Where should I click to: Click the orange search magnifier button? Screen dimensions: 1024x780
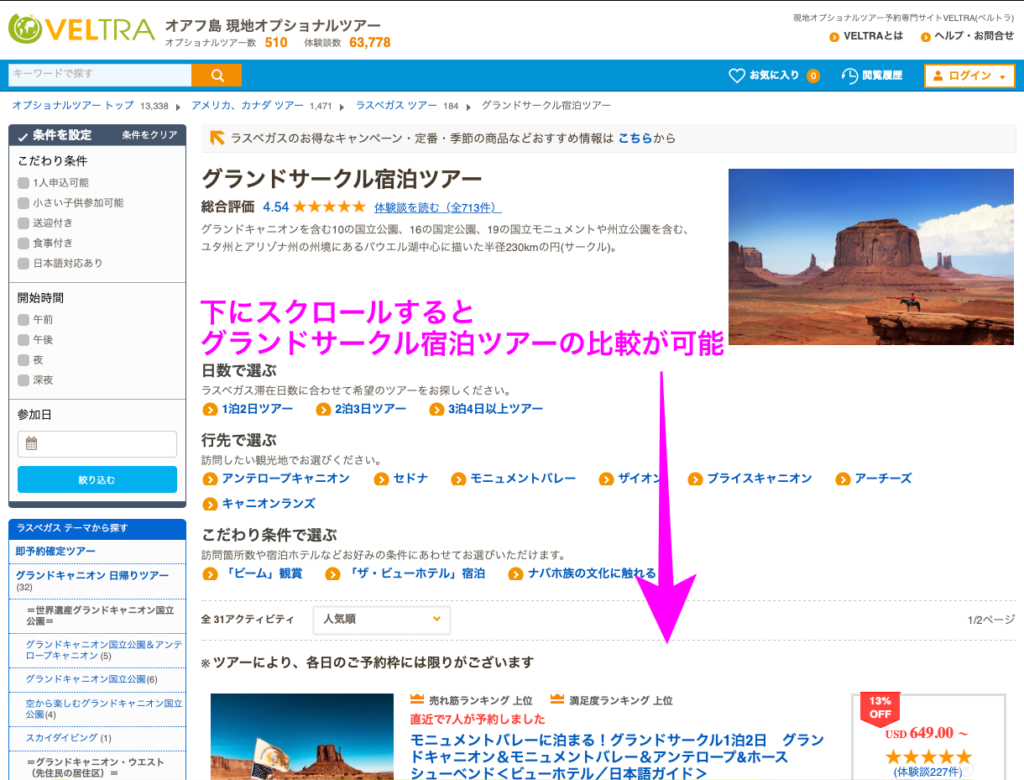tap(216, 75)
